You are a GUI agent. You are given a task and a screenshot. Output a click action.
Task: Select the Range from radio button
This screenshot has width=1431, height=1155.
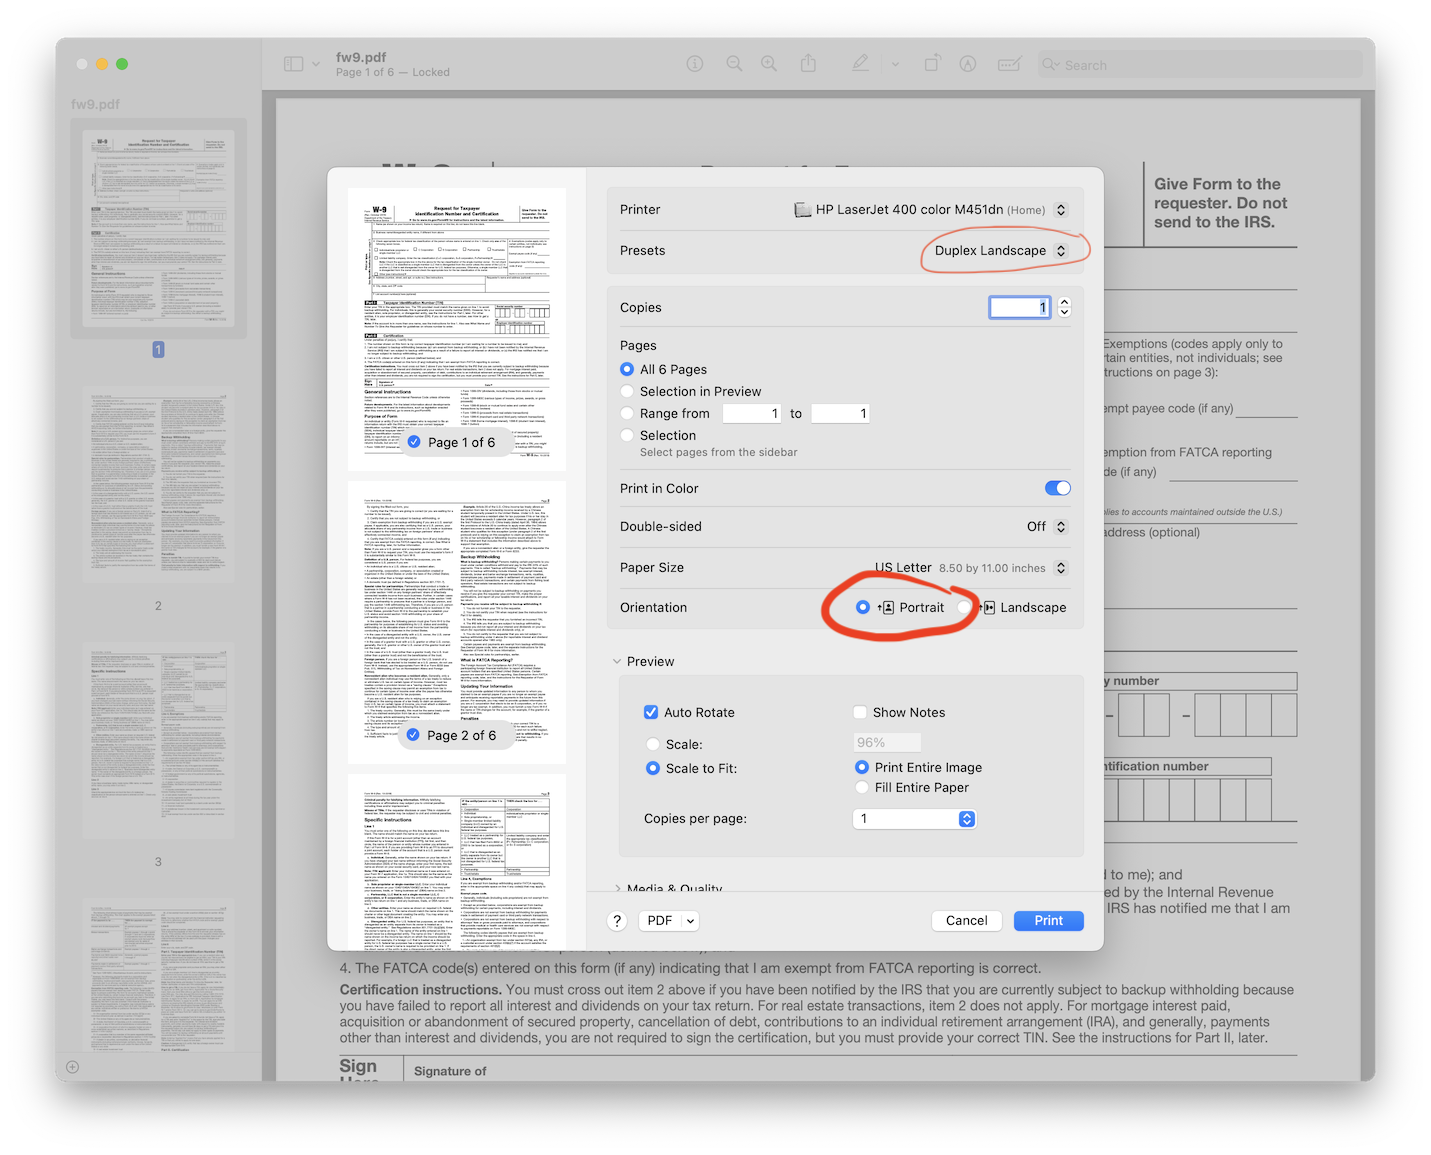pyautogui.click(x=627, y=413)
